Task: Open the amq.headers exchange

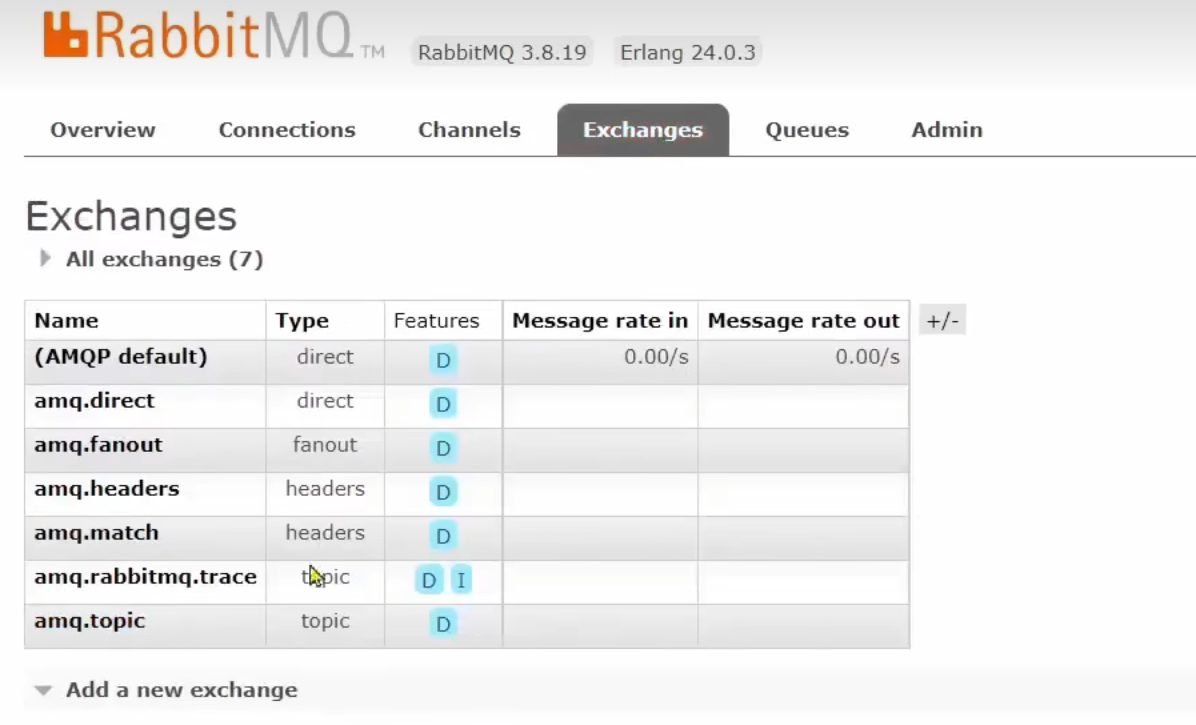Action: (107, 489)
